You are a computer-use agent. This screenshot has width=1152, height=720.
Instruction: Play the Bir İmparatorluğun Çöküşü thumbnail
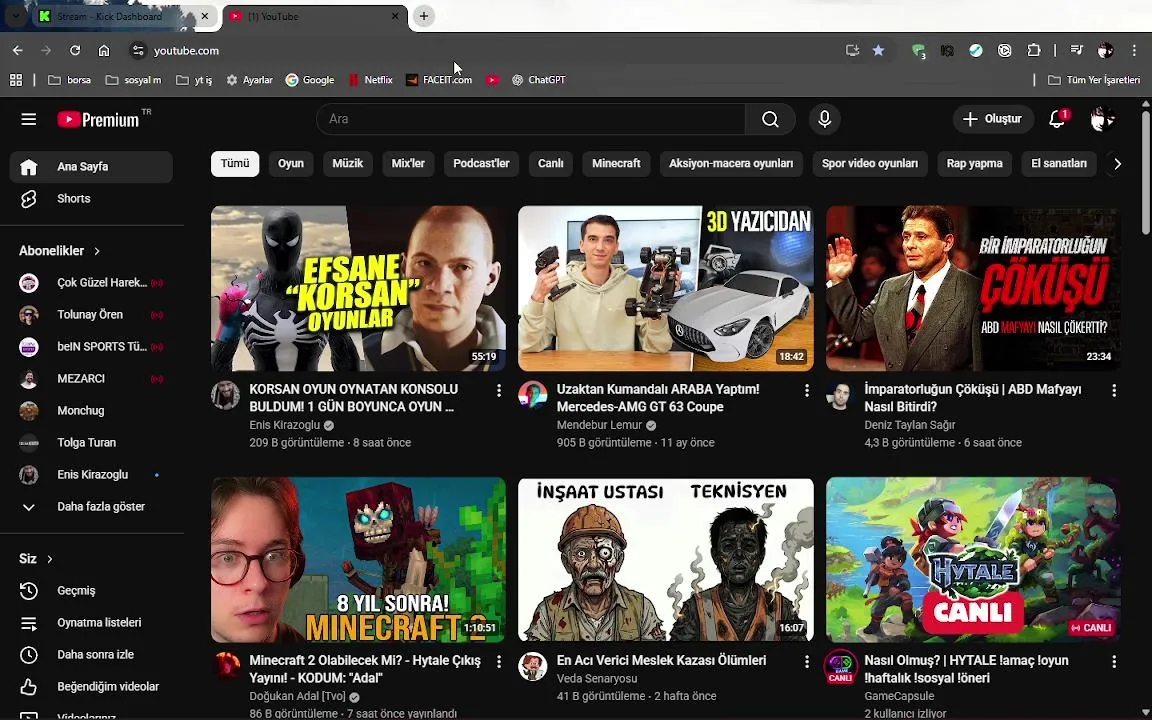coord(973,288)
